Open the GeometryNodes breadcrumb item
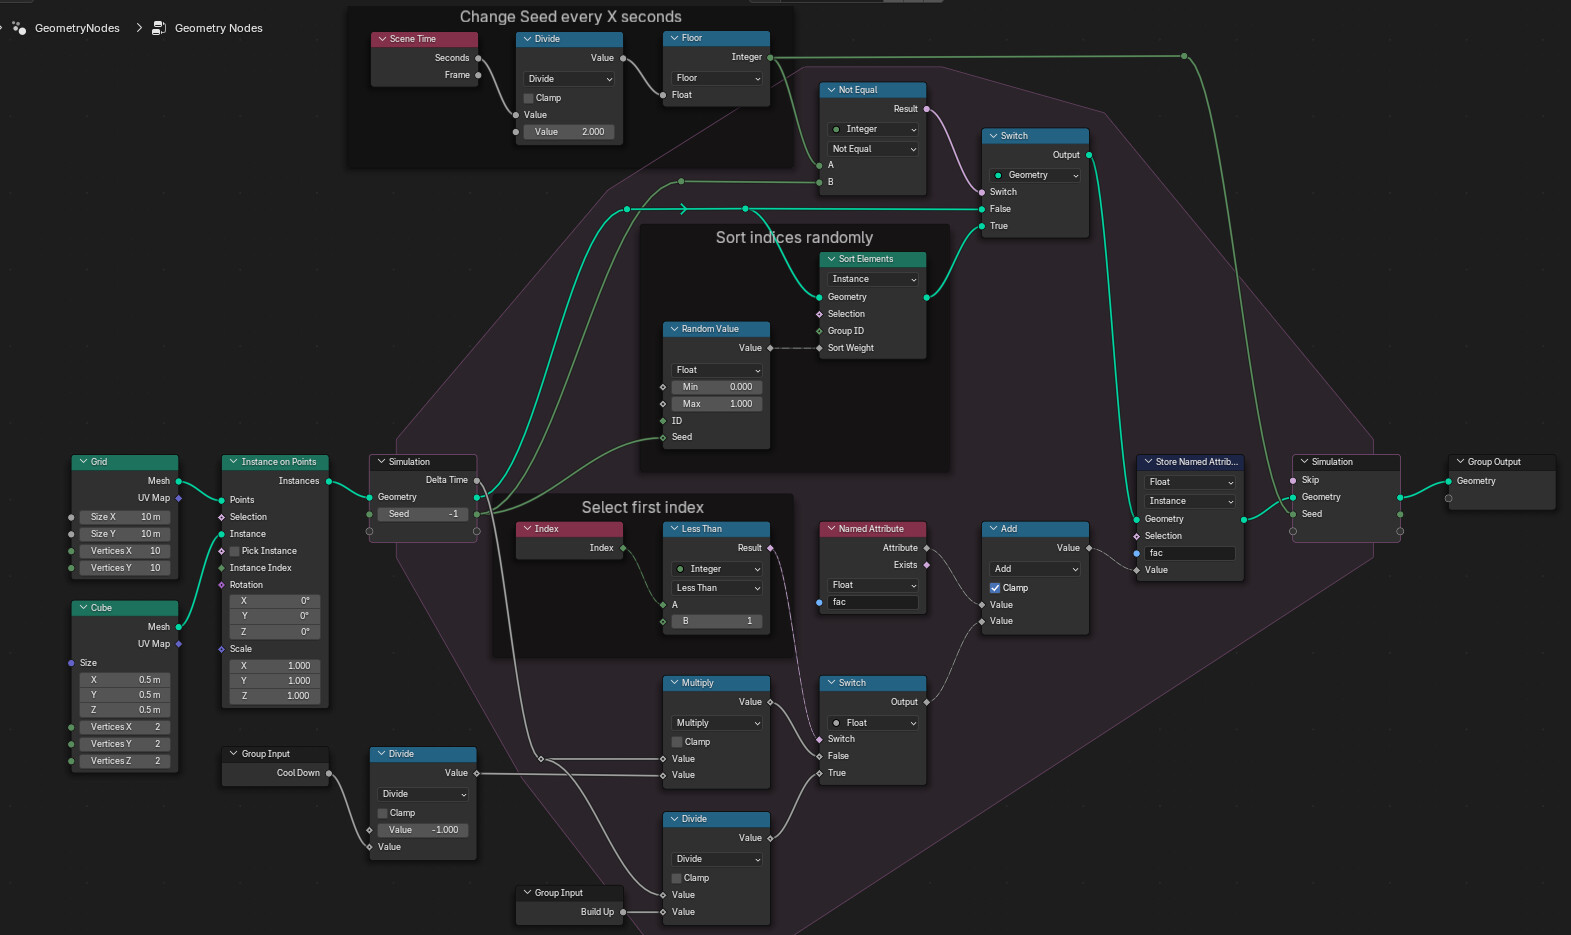The height and width of the screenshot is (935, 1571). [x=77, y=28]
